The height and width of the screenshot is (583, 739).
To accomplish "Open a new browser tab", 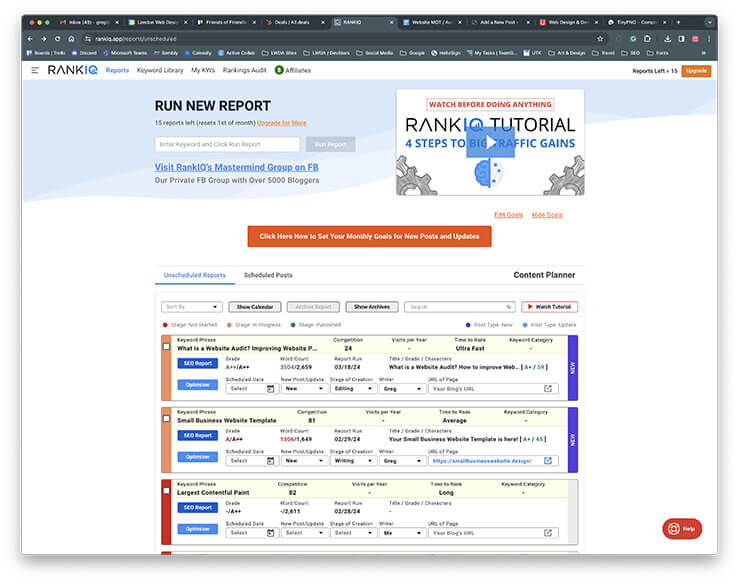I will tap(678, 22).
